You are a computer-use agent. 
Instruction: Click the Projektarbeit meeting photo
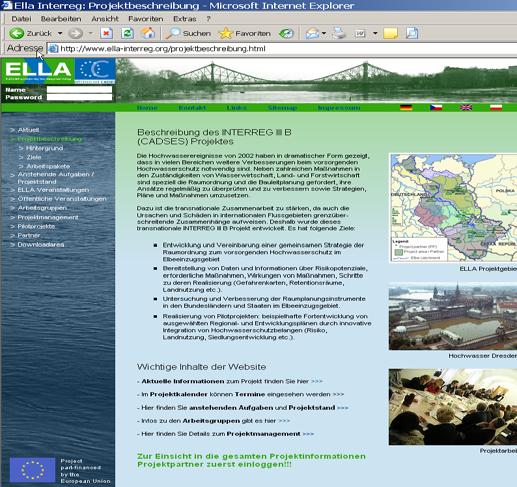click(x=453, y=407)
